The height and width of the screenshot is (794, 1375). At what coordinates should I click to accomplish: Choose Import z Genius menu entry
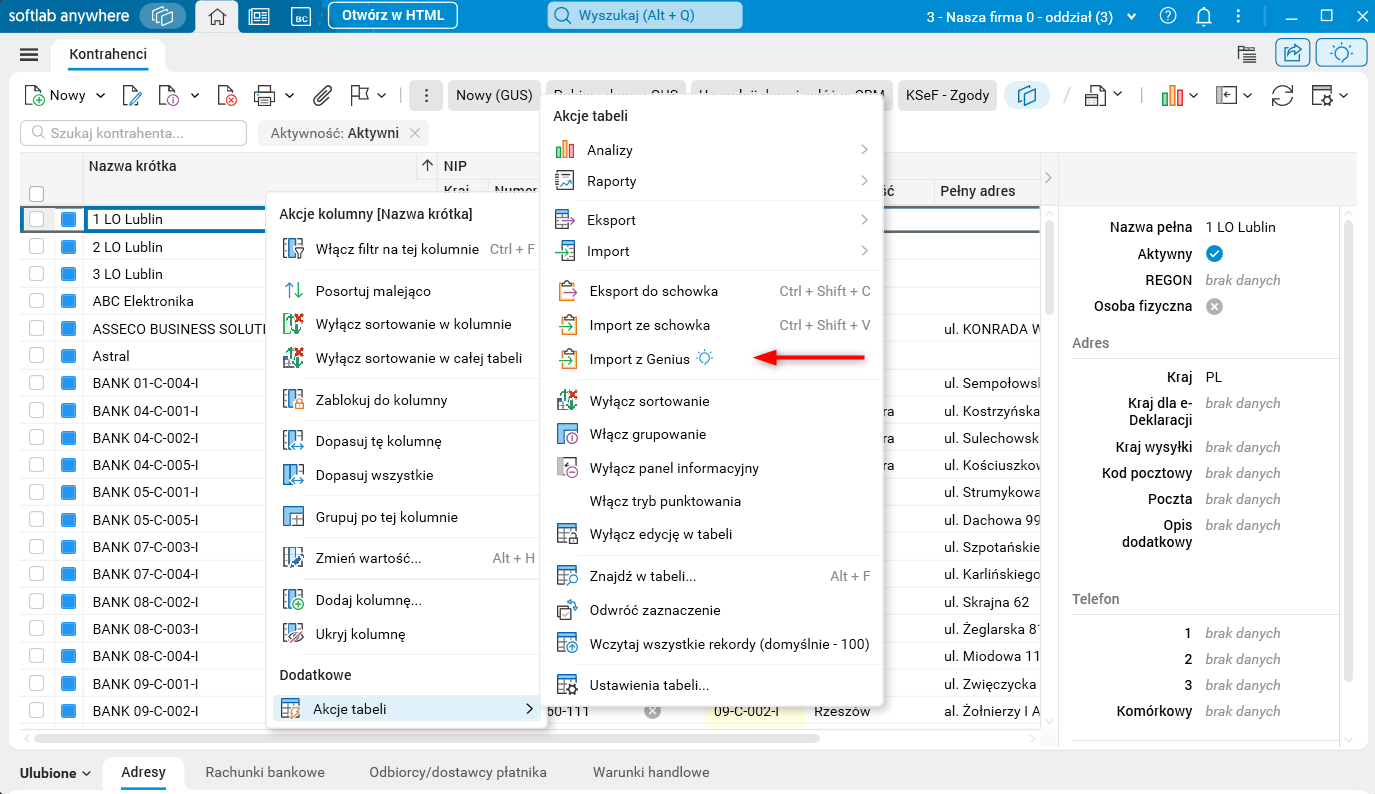[x=639, y=359]
